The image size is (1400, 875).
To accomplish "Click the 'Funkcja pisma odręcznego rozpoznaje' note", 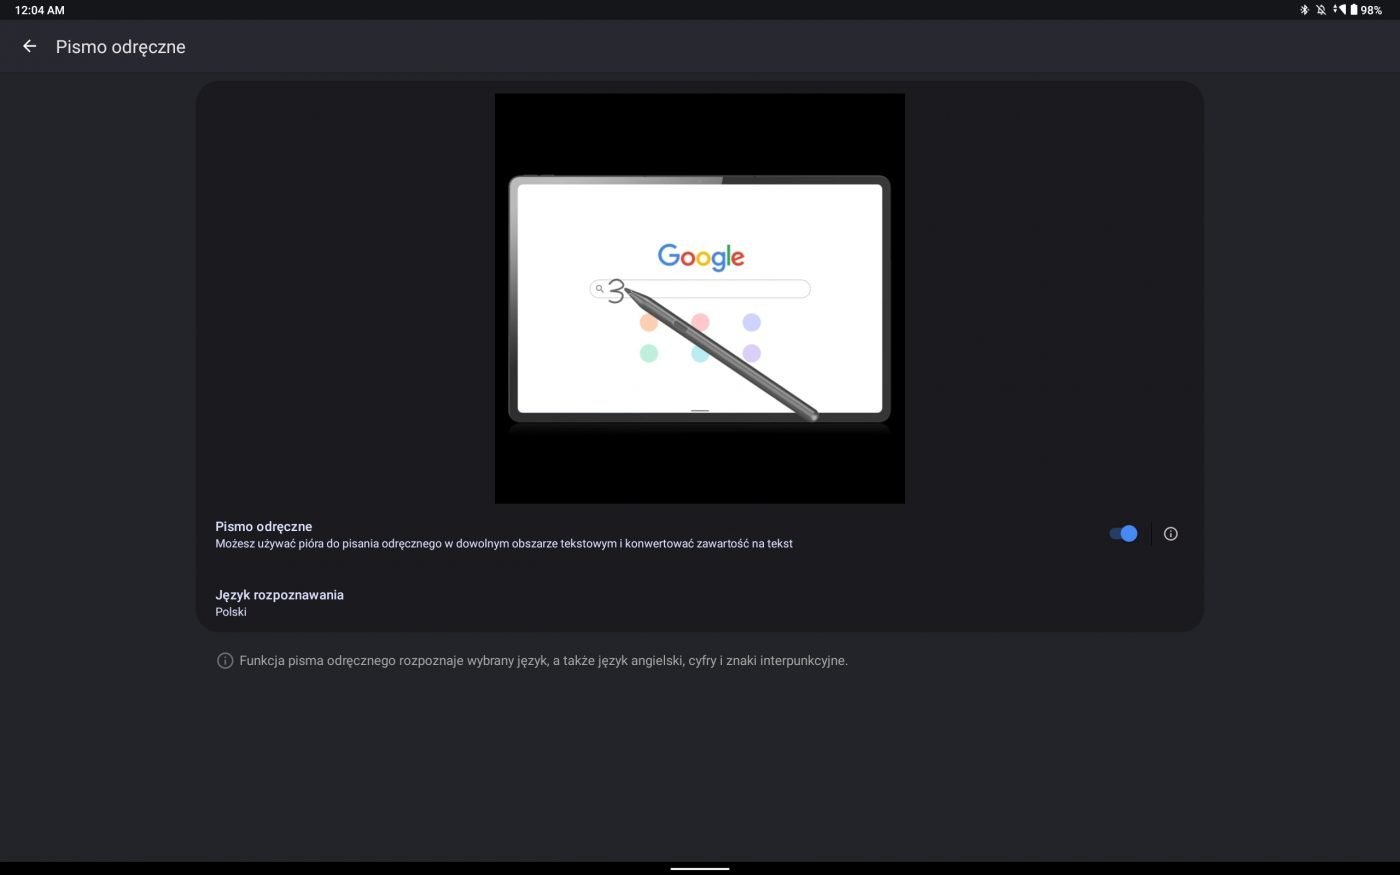I will (x=544, y=661).
